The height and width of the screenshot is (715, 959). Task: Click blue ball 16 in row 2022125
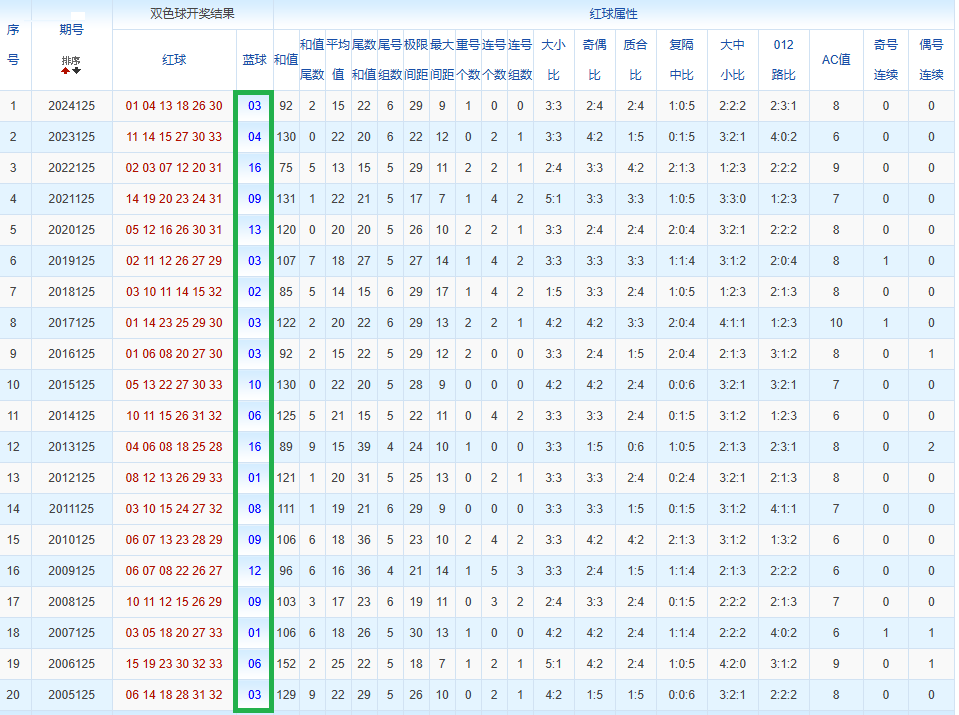(254, 168)
